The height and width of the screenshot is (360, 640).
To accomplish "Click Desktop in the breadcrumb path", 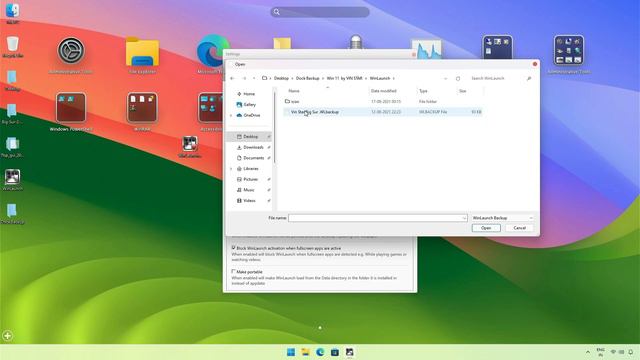I will tap(281, 78).
